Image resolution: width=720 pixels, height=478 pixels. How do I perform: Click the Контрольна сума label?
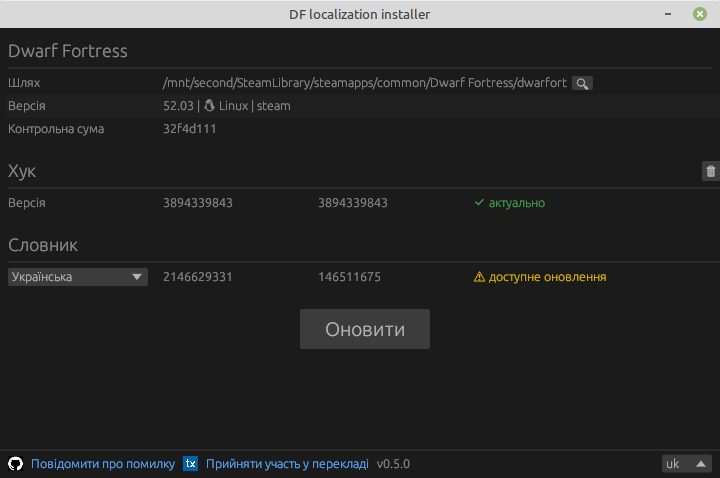pos(56,129)
